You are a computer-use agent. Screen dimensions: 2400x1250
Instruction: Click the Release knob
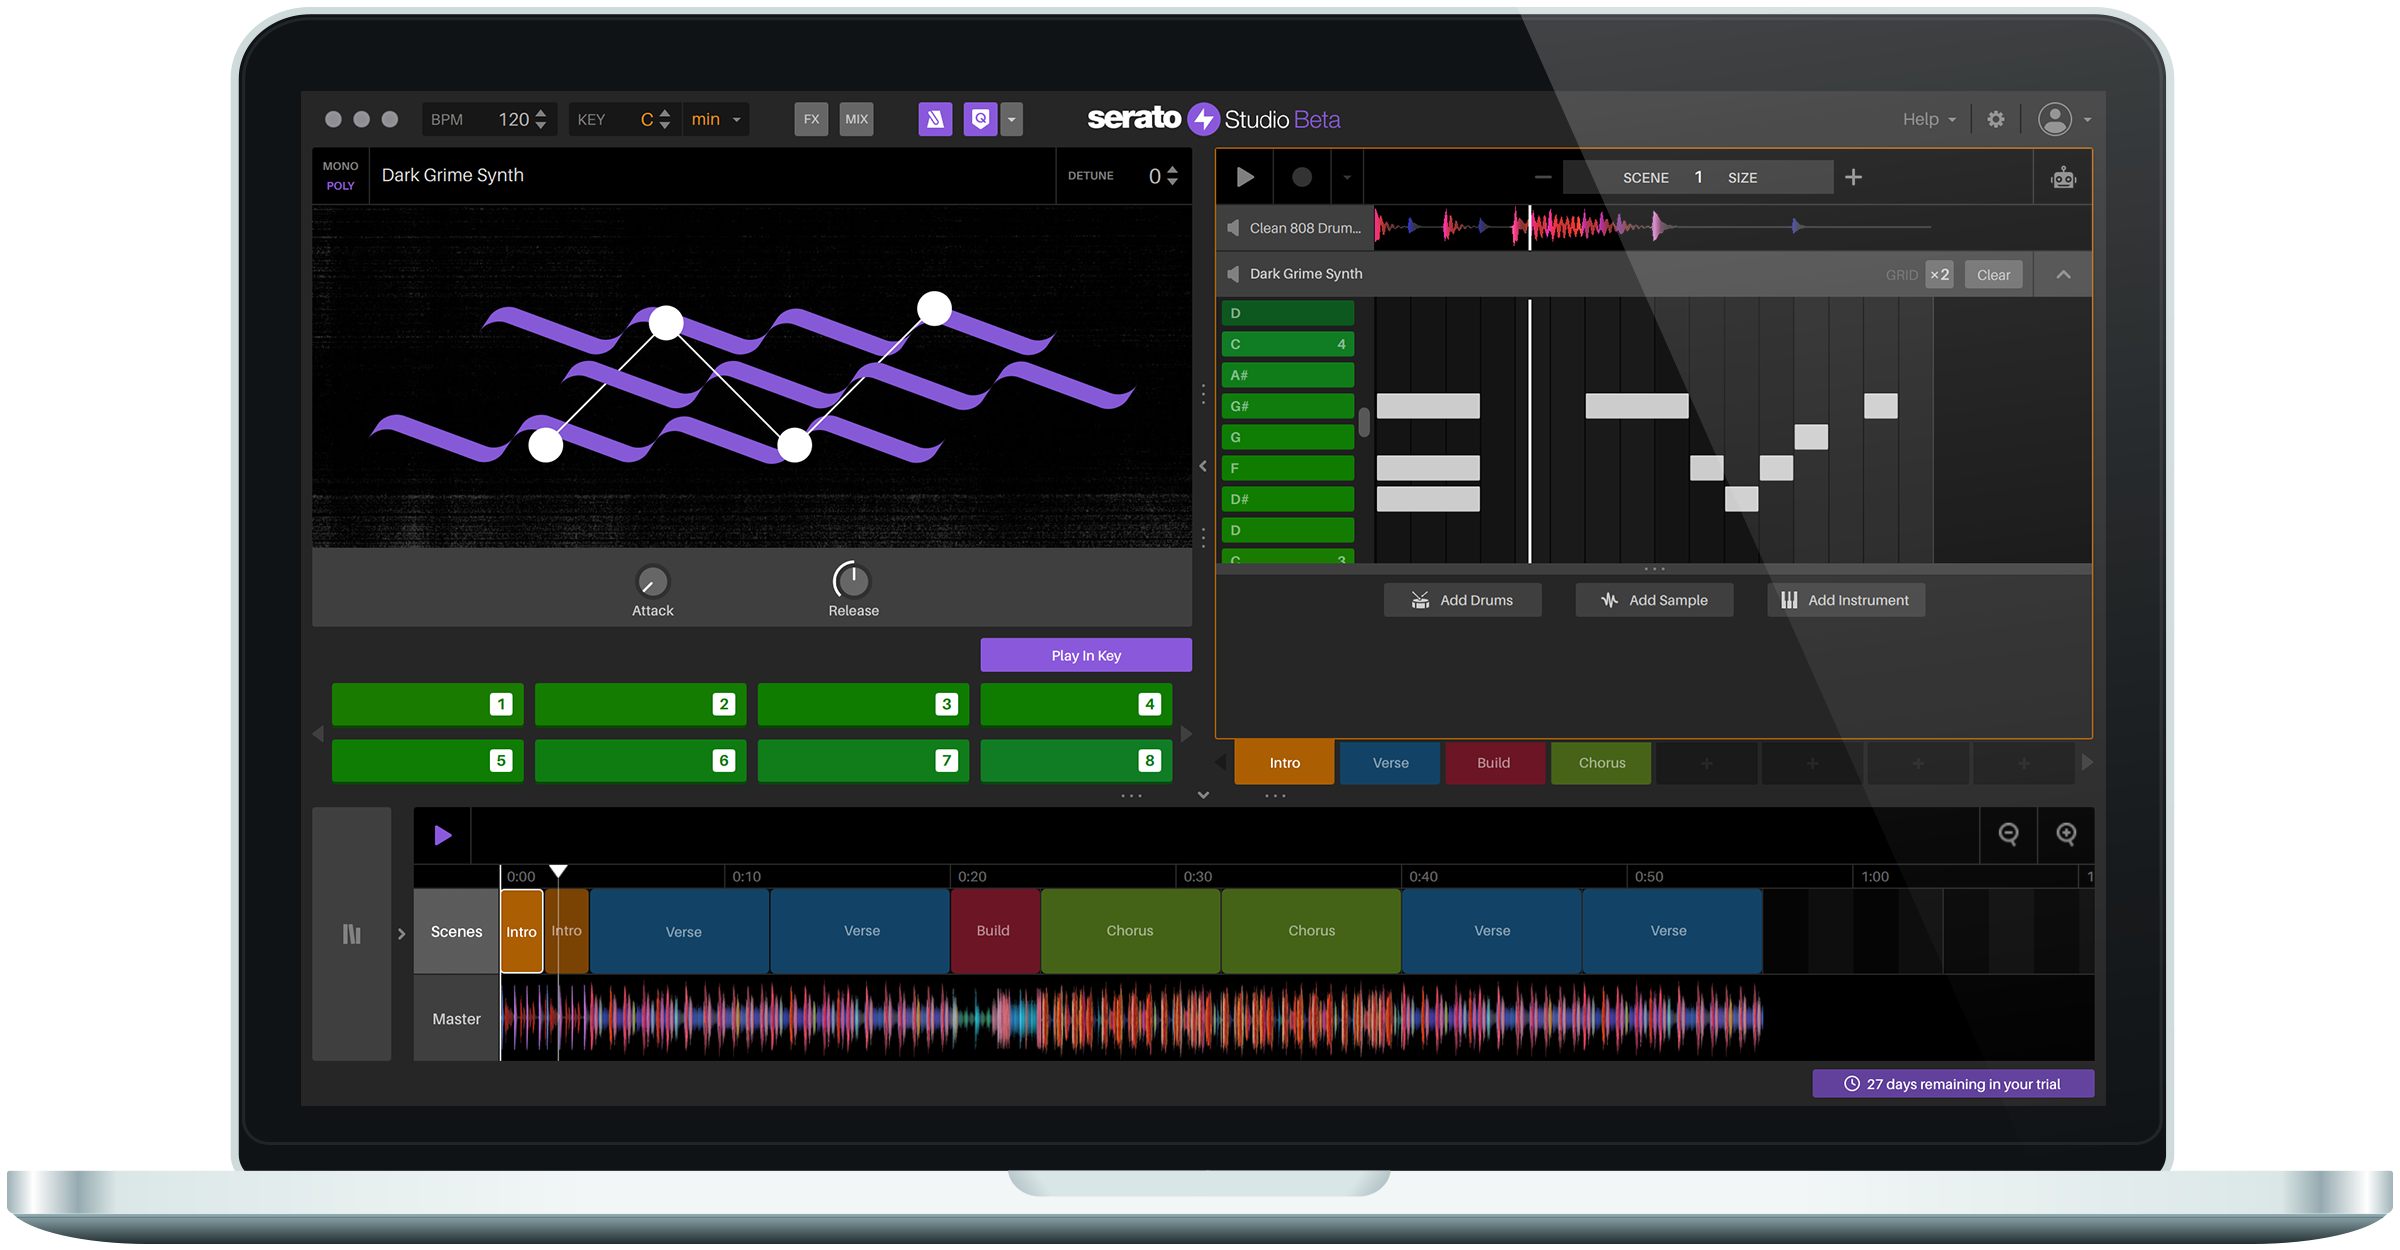coord(852,581)
